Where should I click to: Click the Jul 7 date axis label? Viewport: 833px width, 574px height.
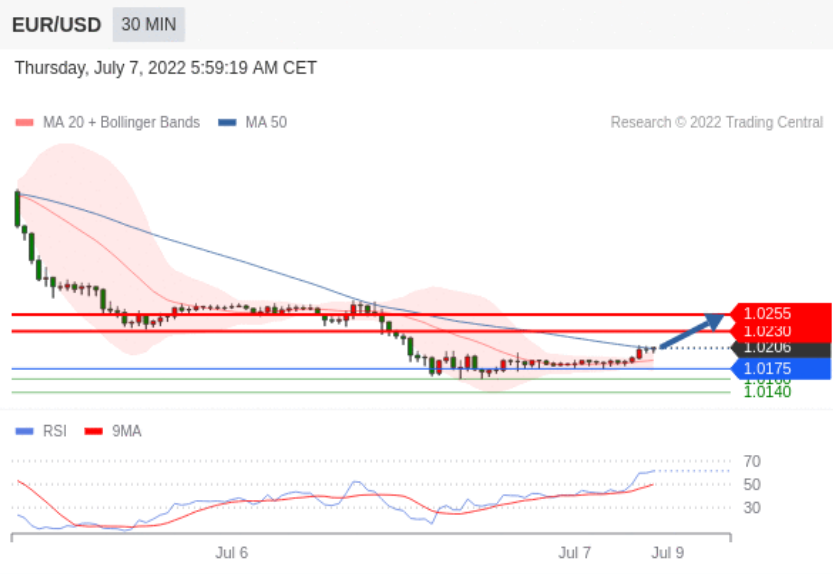point(574,553)
